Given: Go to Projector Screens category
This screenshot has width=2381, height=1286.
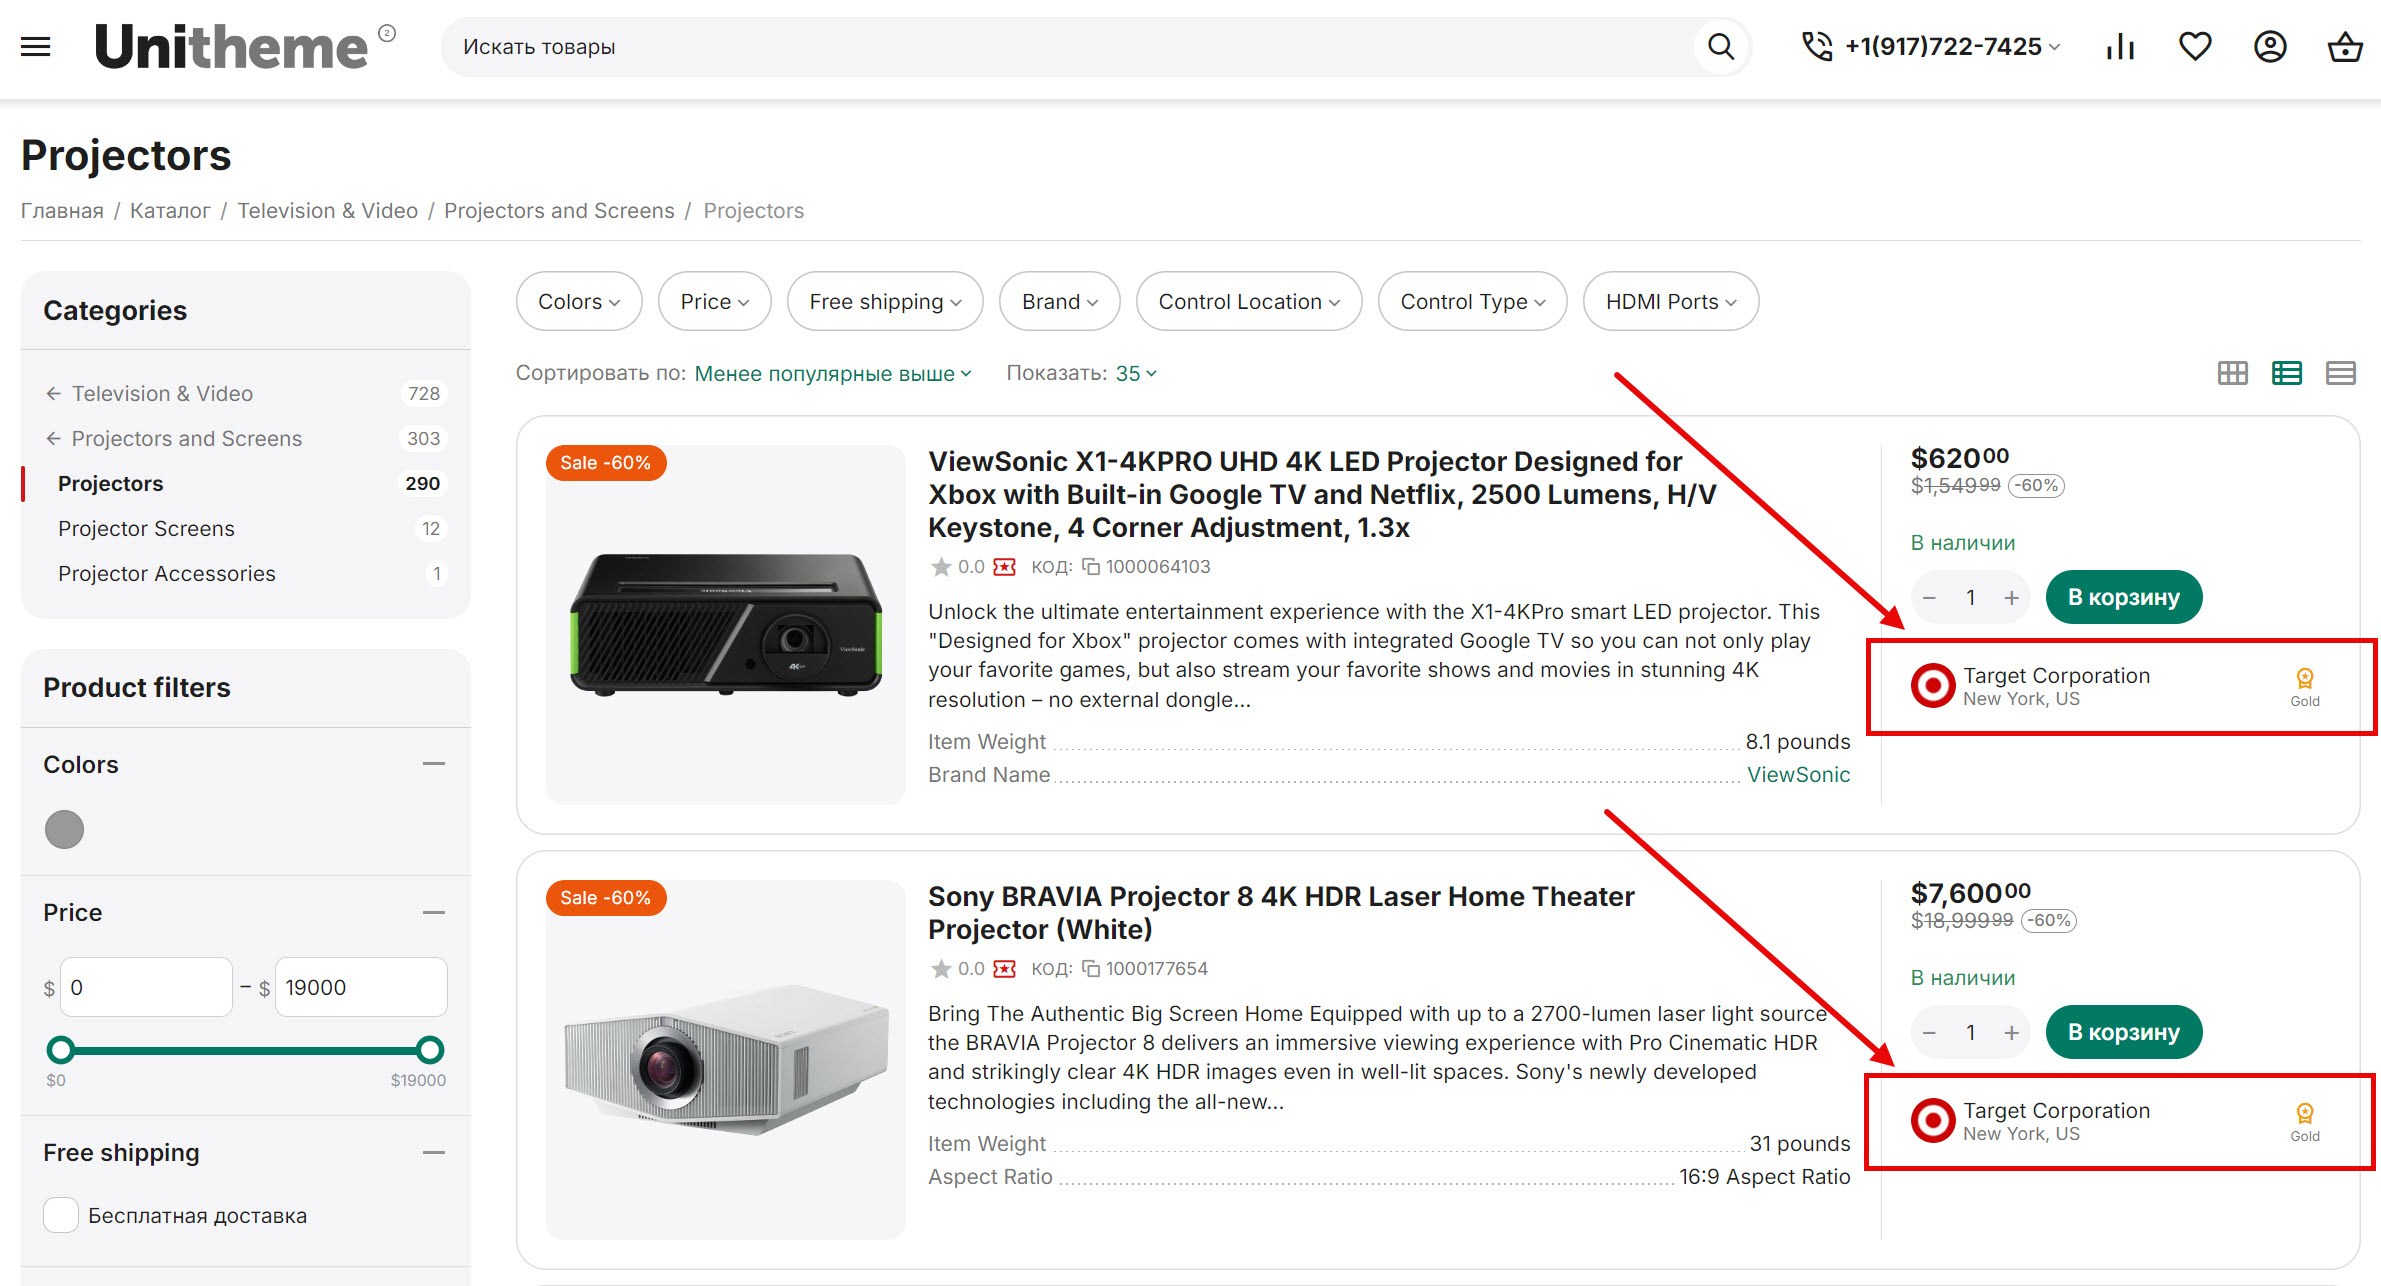Looking at the screenshot, I should 146,528.
